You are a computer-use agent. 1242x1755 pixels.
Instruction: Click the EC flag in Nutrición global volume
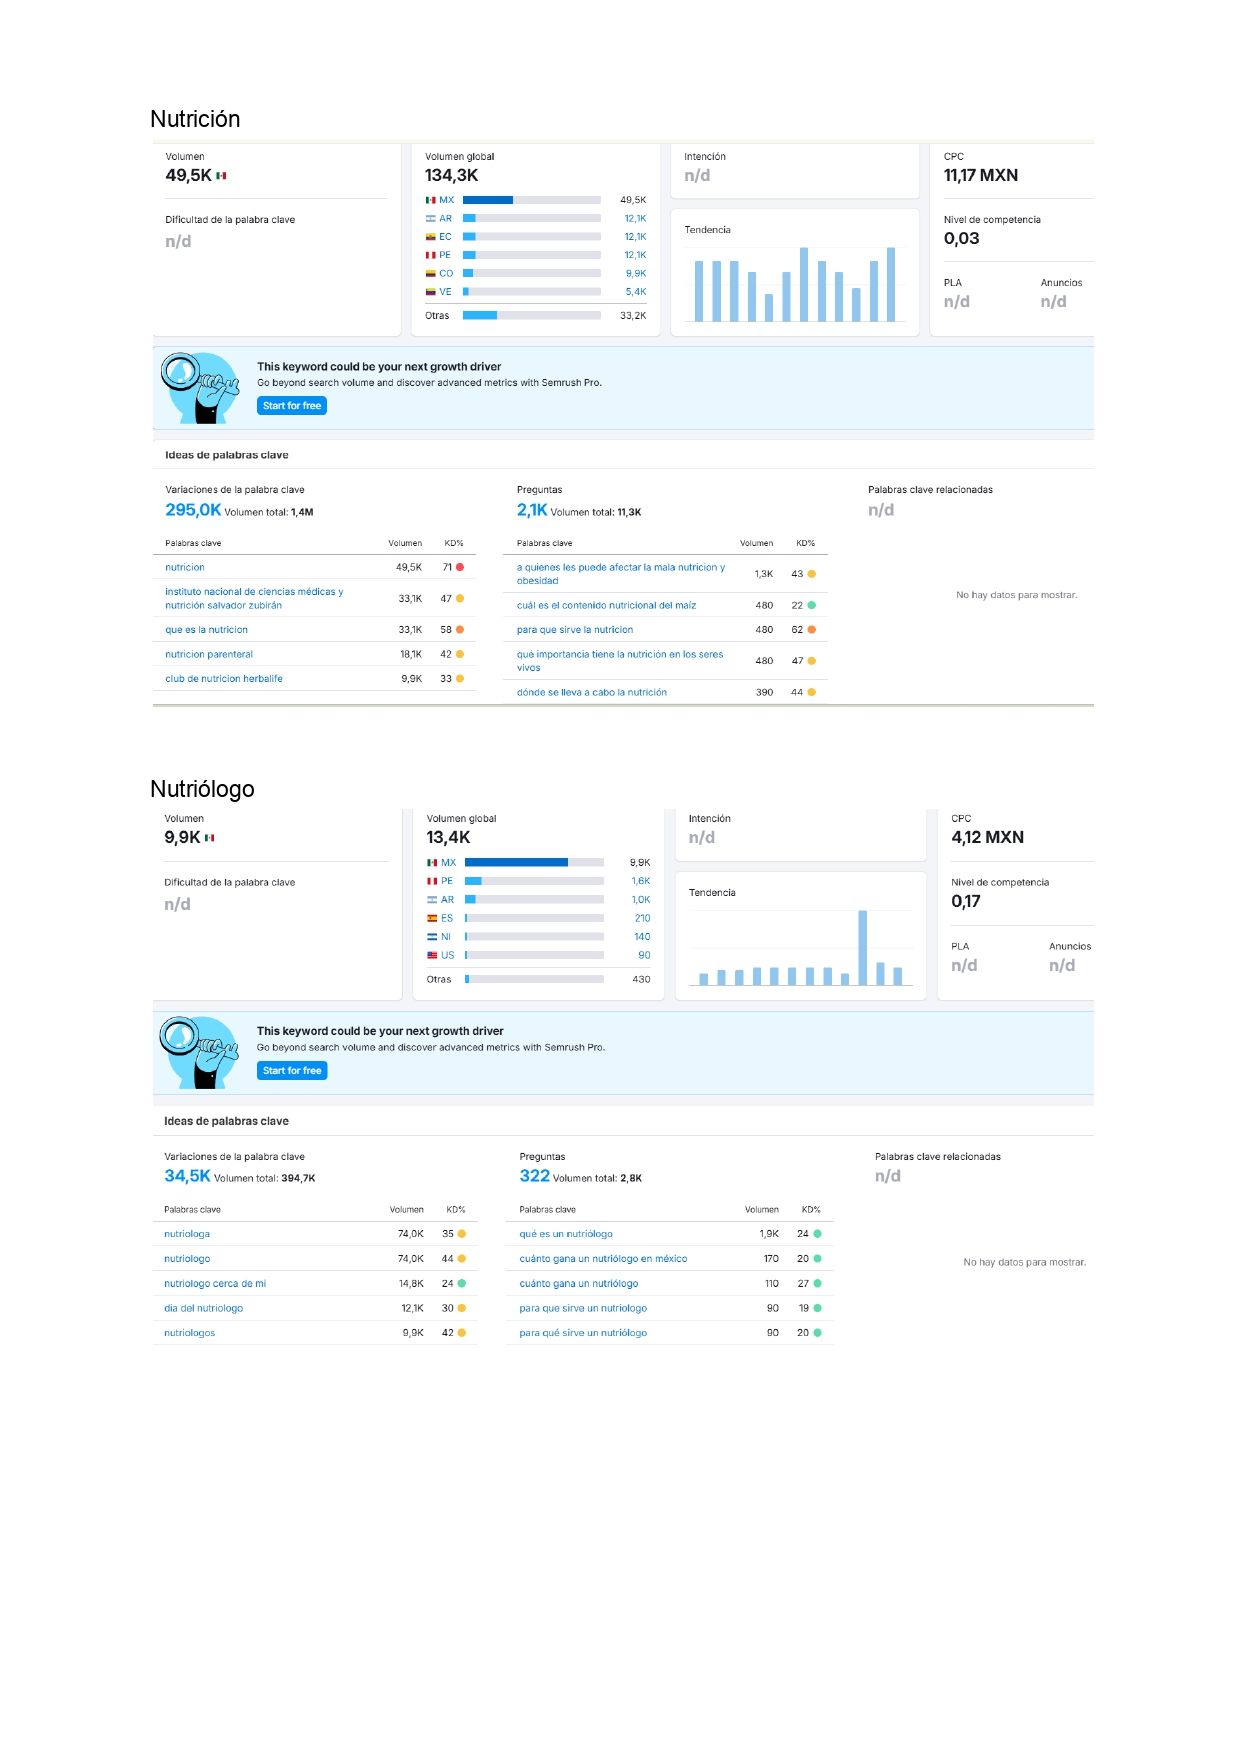(431, 237)
